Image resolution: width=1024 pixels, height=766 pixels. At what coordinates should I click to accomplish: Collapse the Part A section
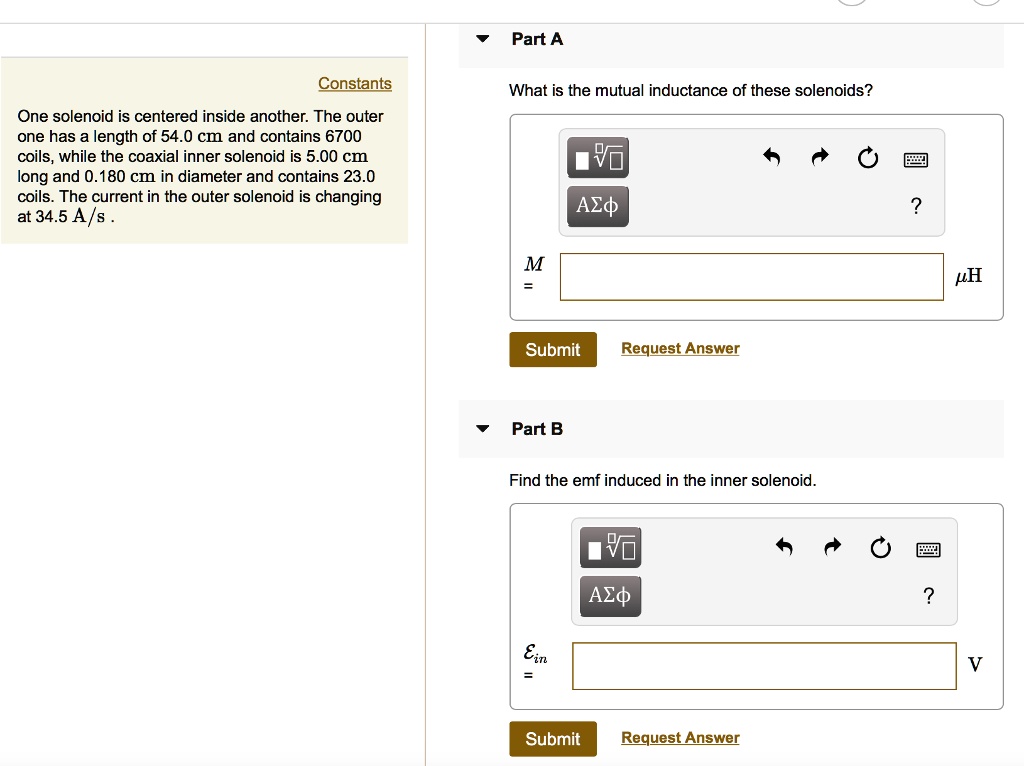(483, 39)
